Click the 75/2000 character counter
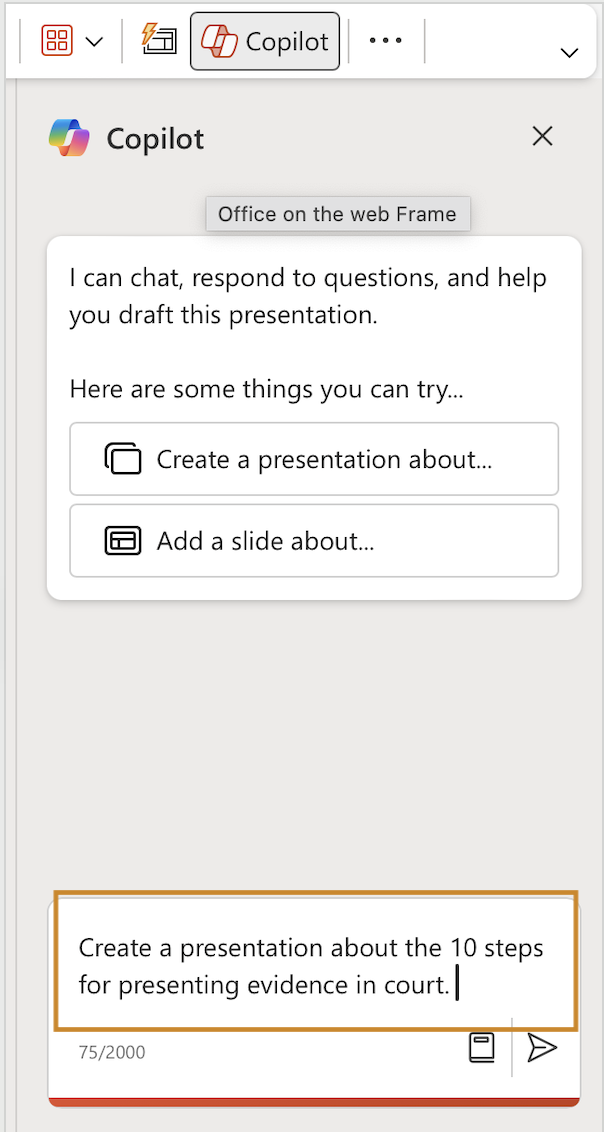The width and height of the screenshot is (604, 1132). pos(112,1053)
